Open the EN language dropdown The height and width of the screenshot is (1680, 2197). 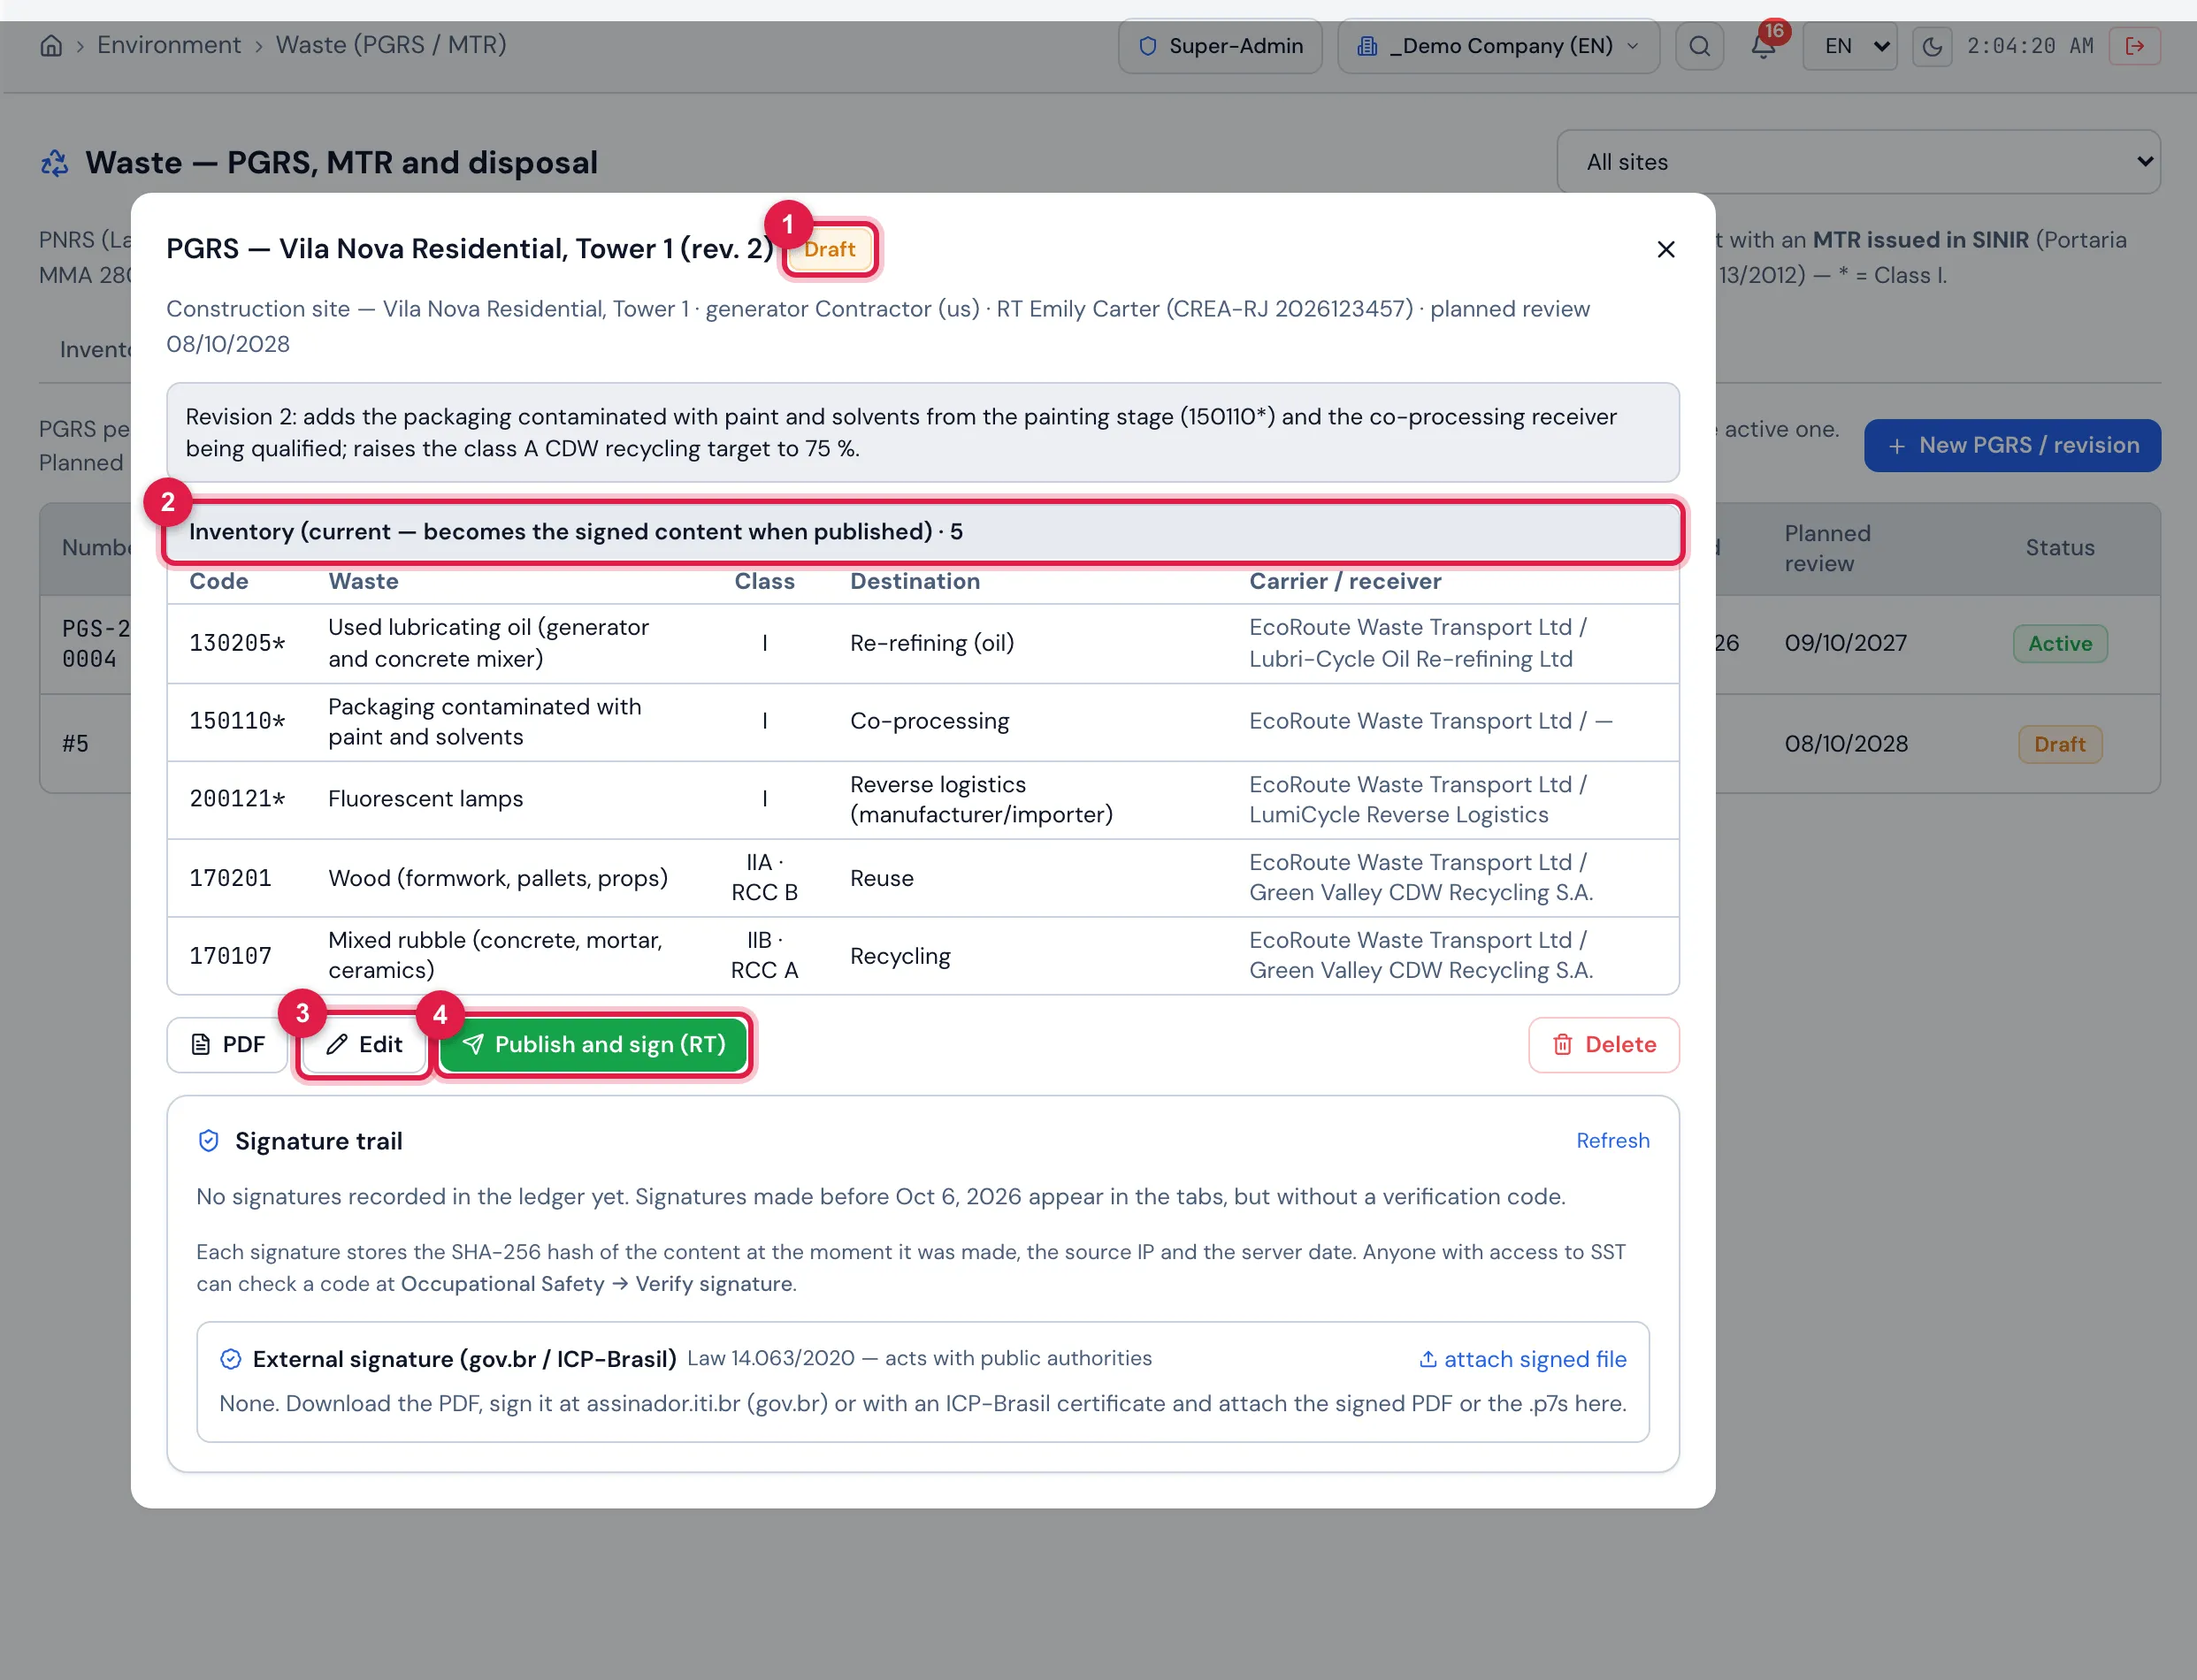pyautogui.click(x=1849, y=46)
